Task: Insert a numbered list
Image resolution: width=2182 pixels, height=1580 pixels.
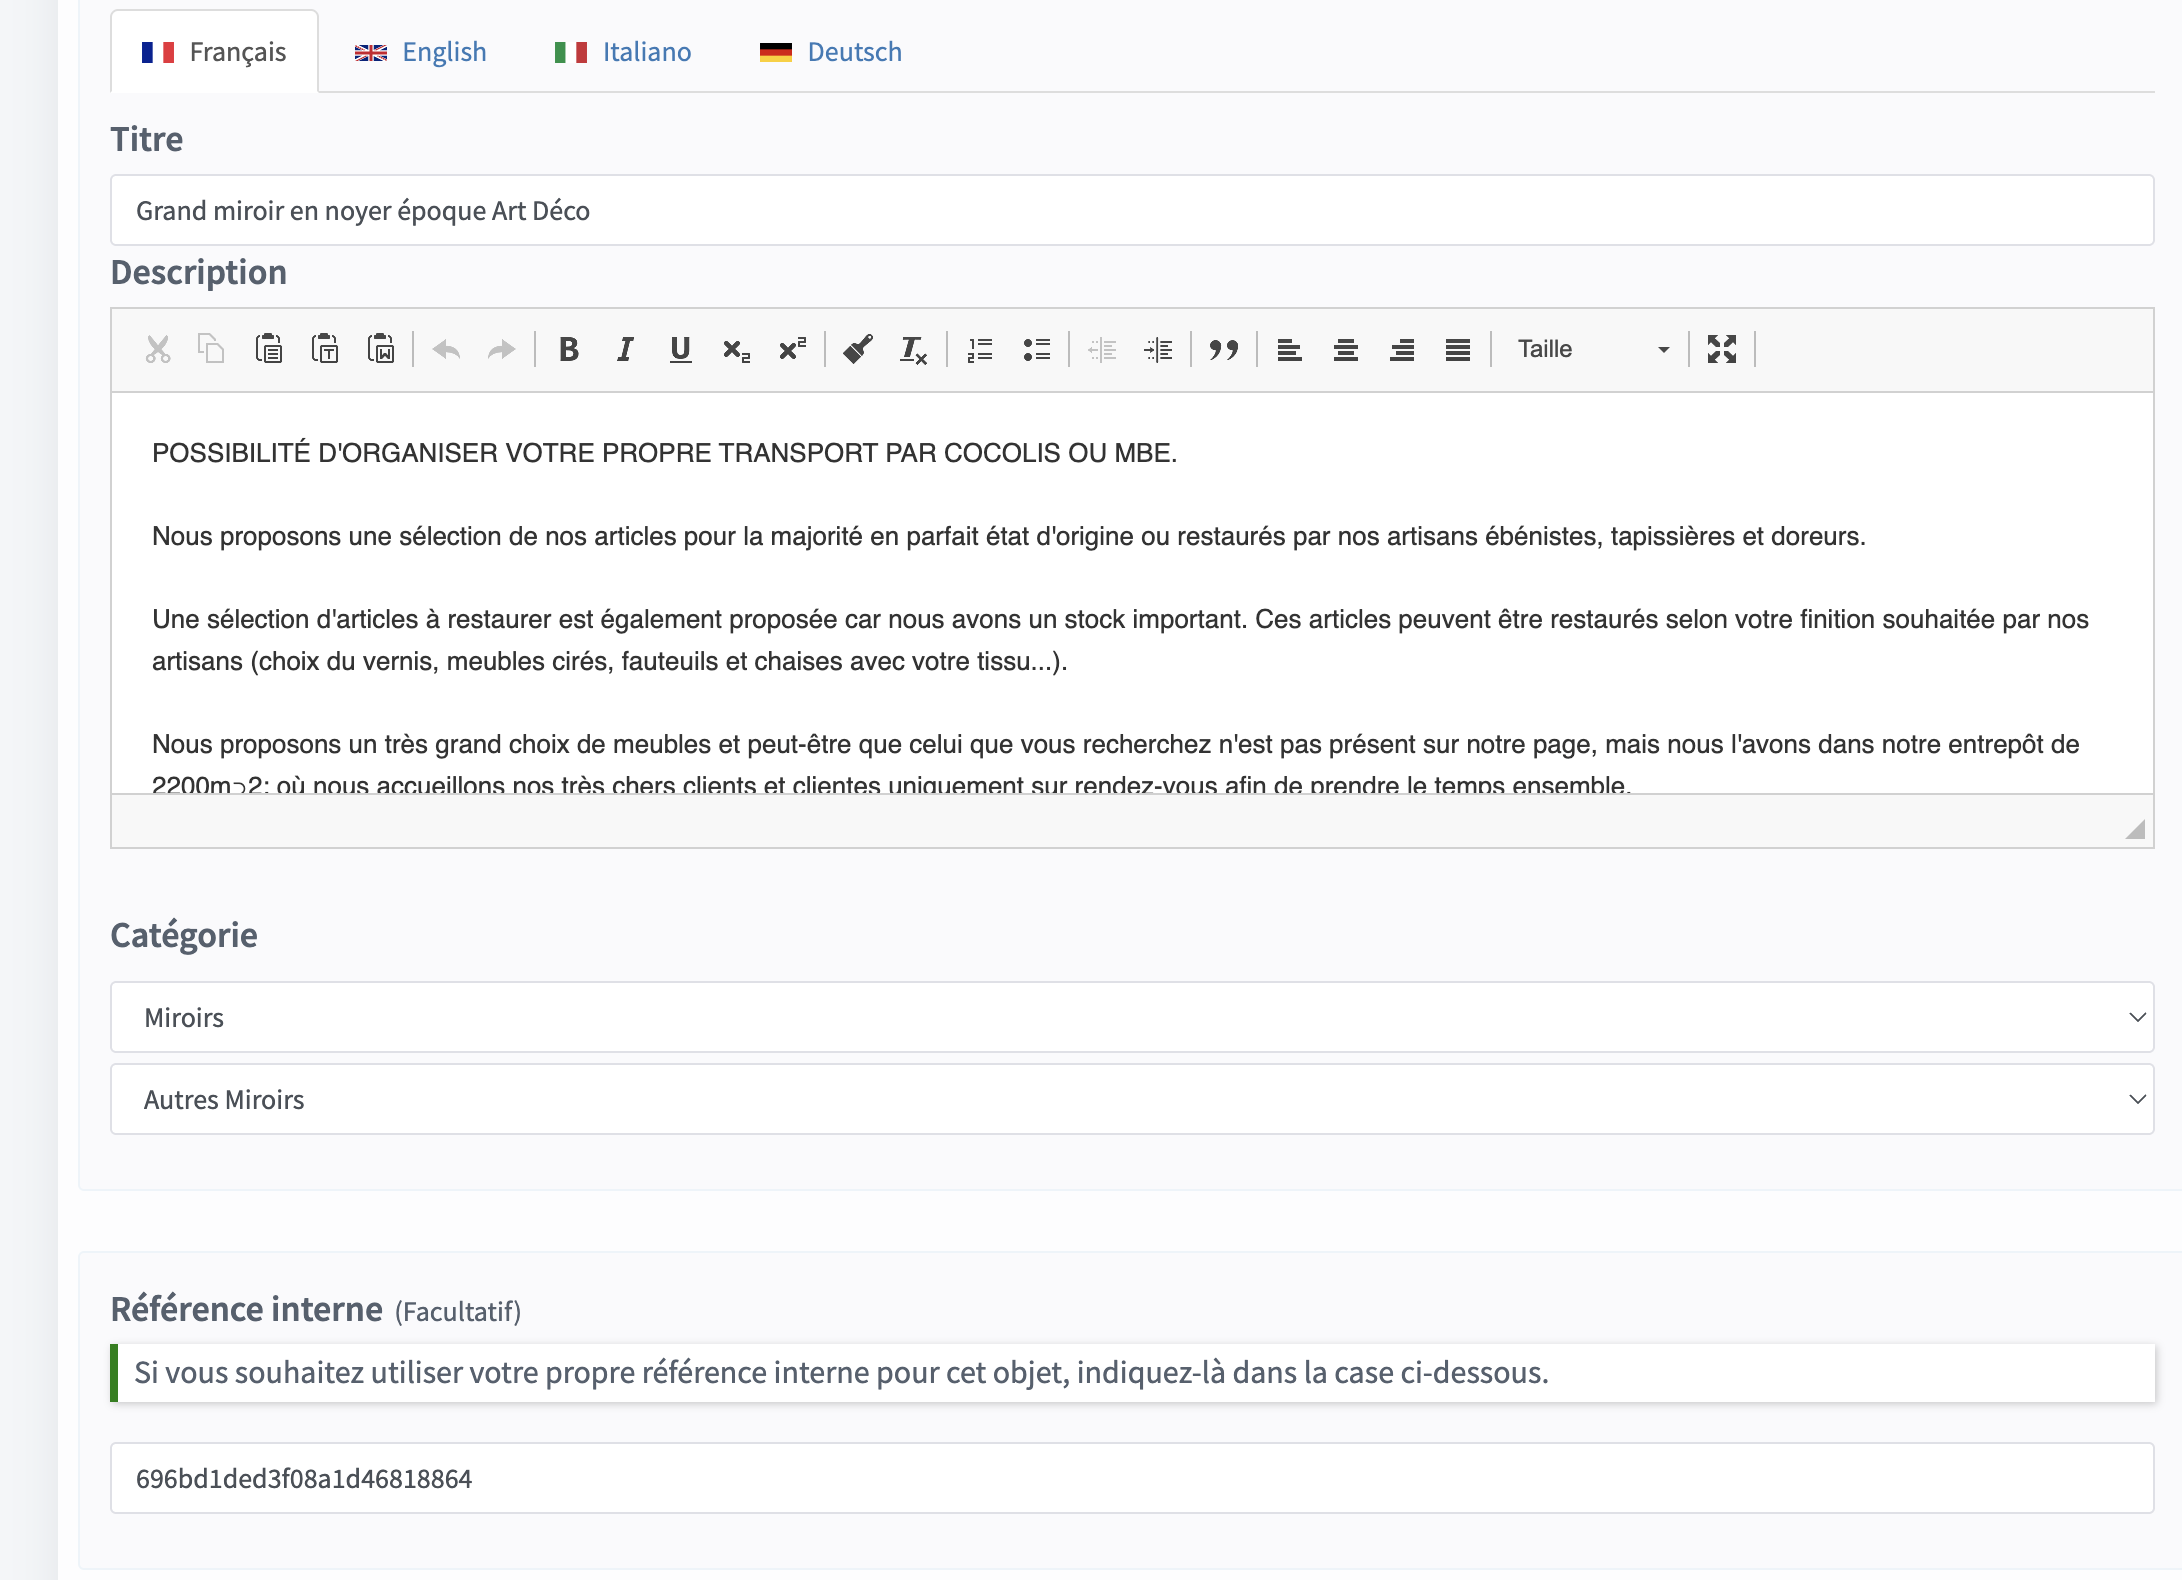Action: pyautogui.click(x=980, y=349)
